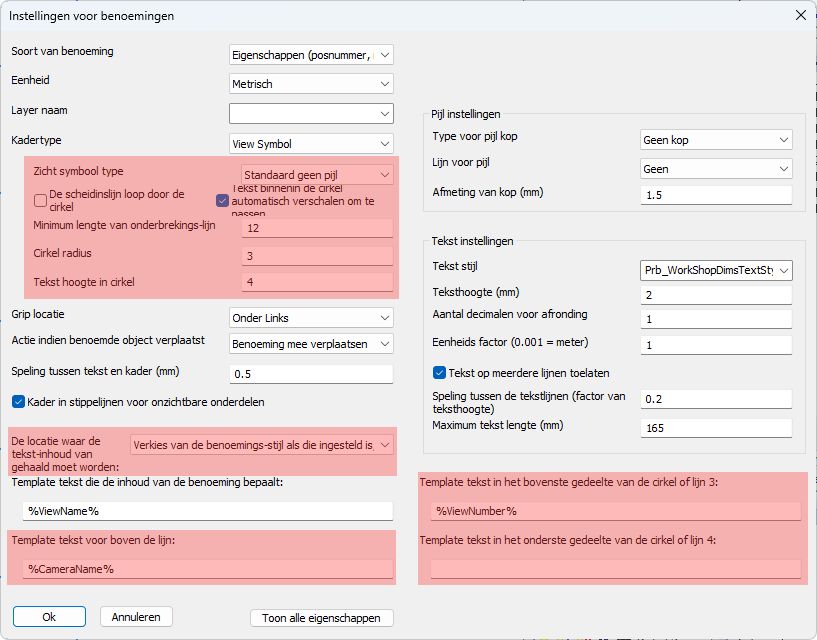Click the Cirkel radius input field
The width and height of the screenshot is (817, 640).
[317, 255]
